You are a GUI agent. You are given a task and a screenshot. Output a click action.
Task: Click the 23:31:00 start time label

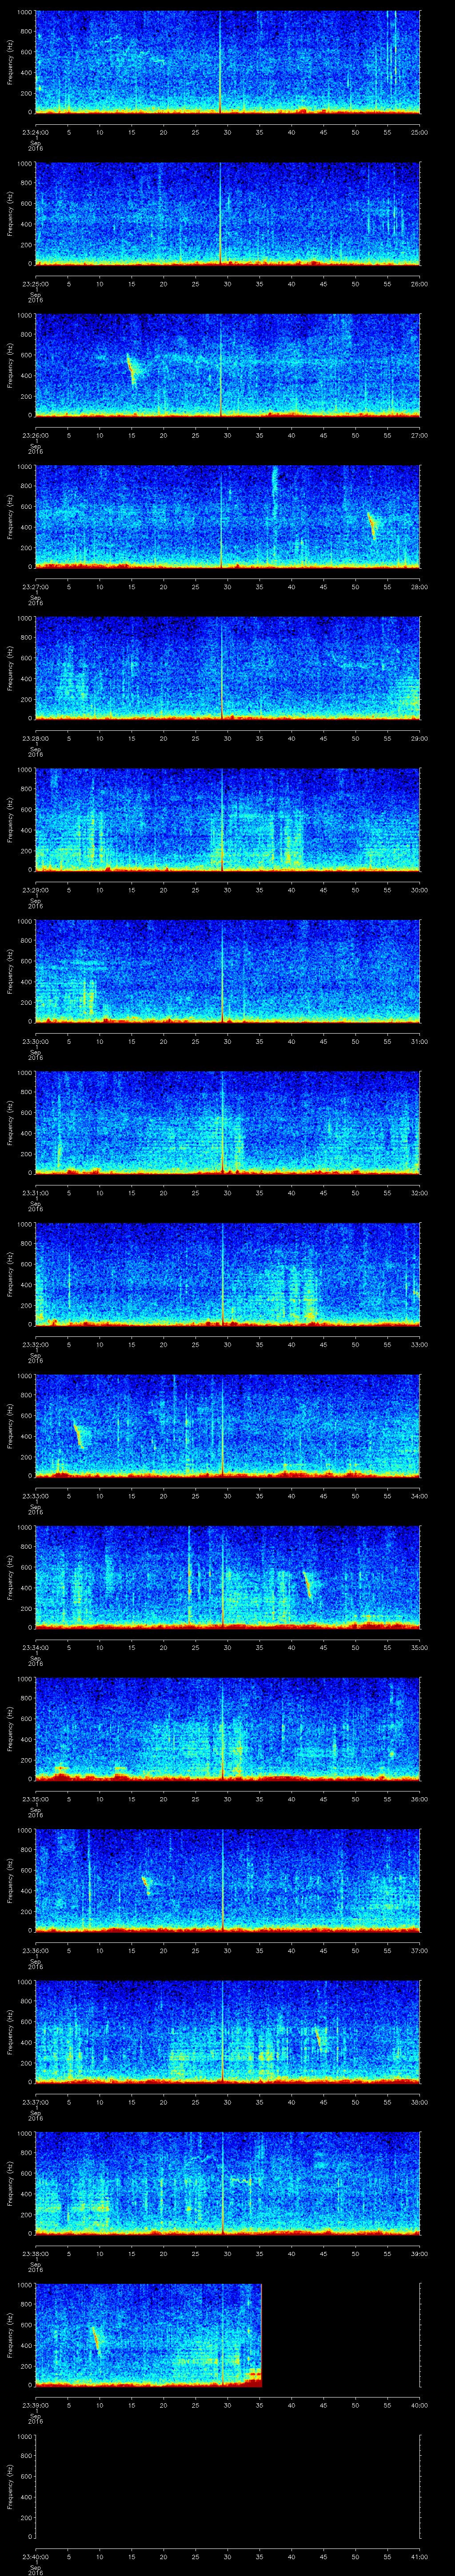click(x=35, y=1193)
